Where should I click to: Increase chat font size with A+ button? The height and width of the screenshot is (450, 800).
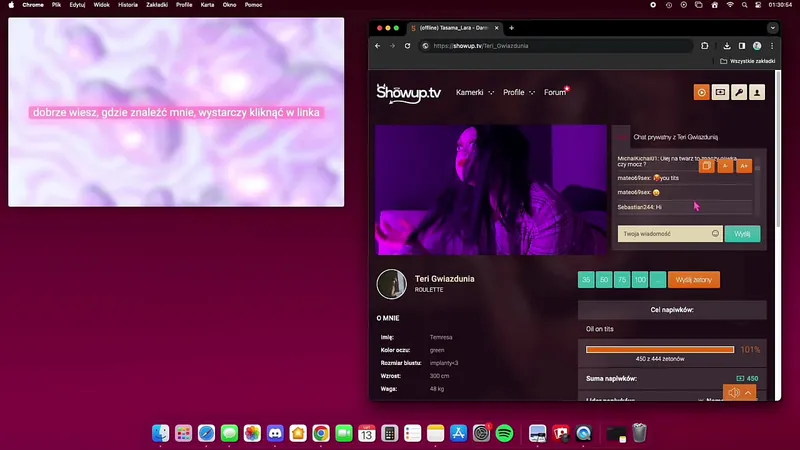coord(744,166)
